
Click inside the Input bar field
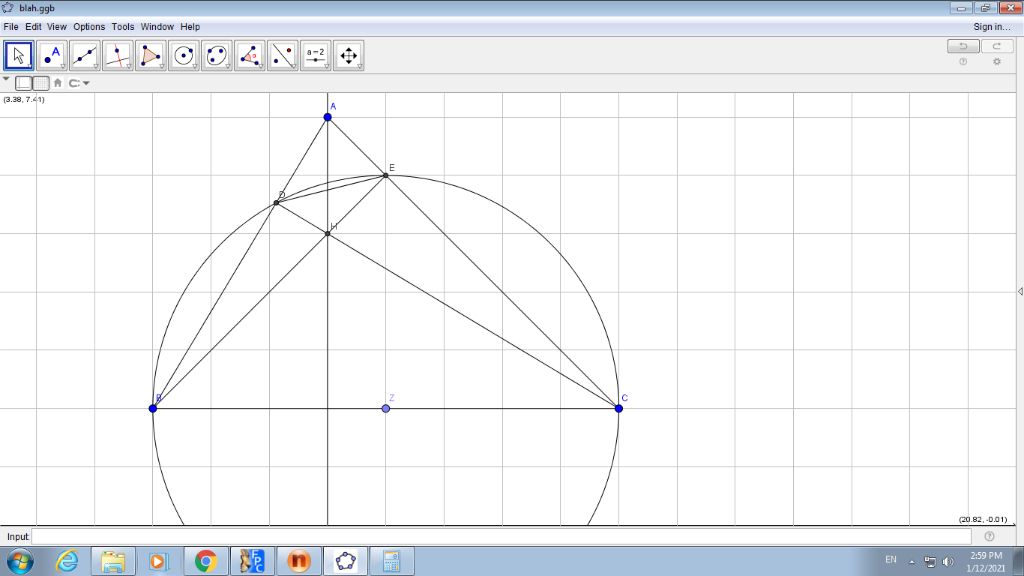501,536
